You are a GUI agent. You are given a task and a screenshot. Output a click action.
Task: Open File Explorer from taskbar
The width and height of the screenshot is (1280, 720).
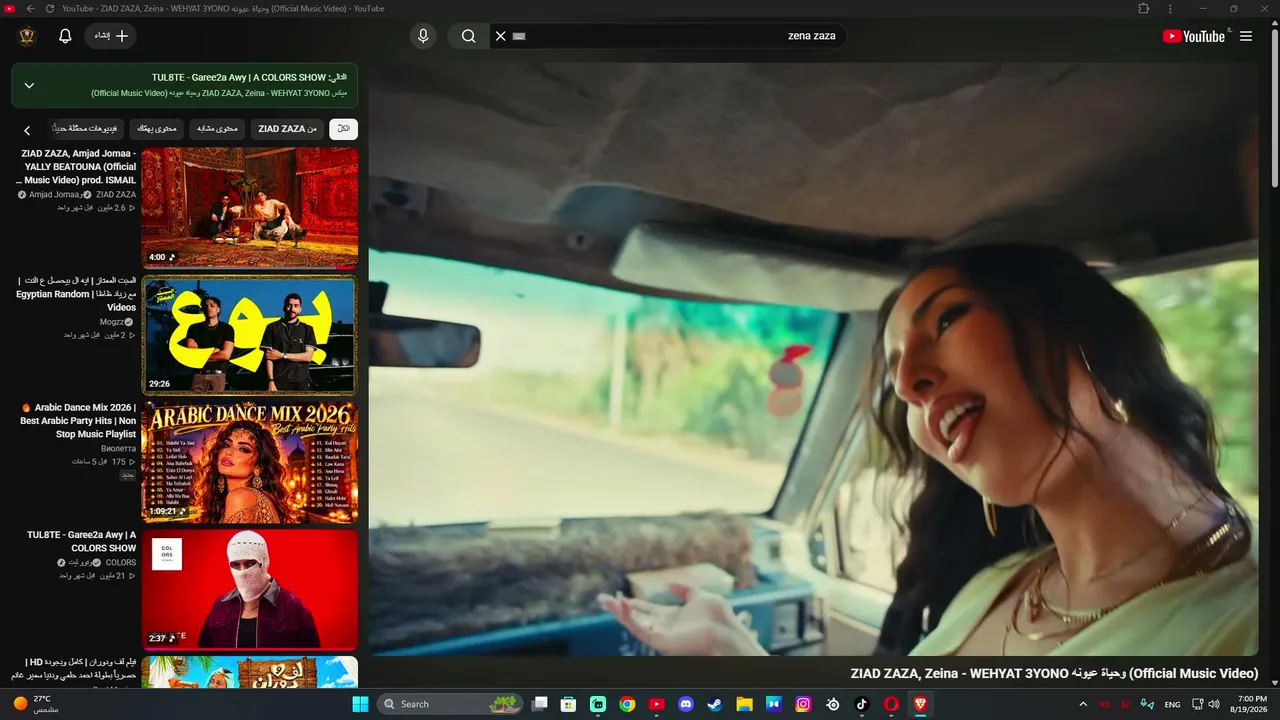point(744,704)
